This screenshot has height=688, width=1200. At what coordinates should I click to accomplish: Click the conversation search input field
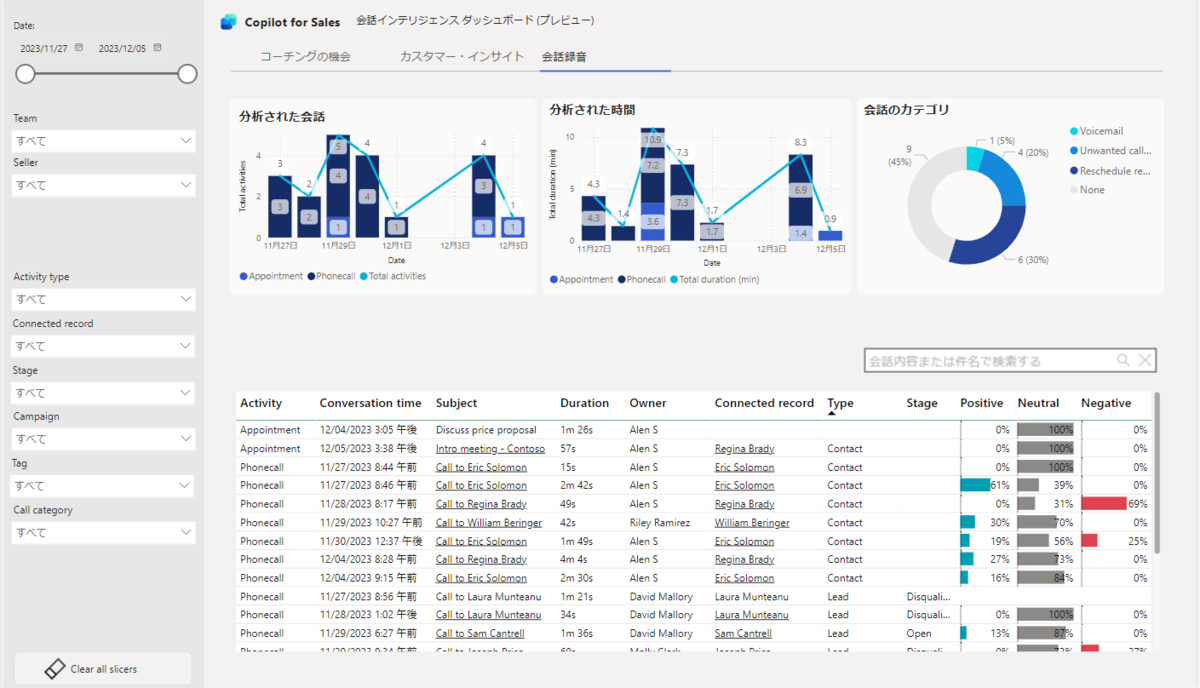coord(989,360)
